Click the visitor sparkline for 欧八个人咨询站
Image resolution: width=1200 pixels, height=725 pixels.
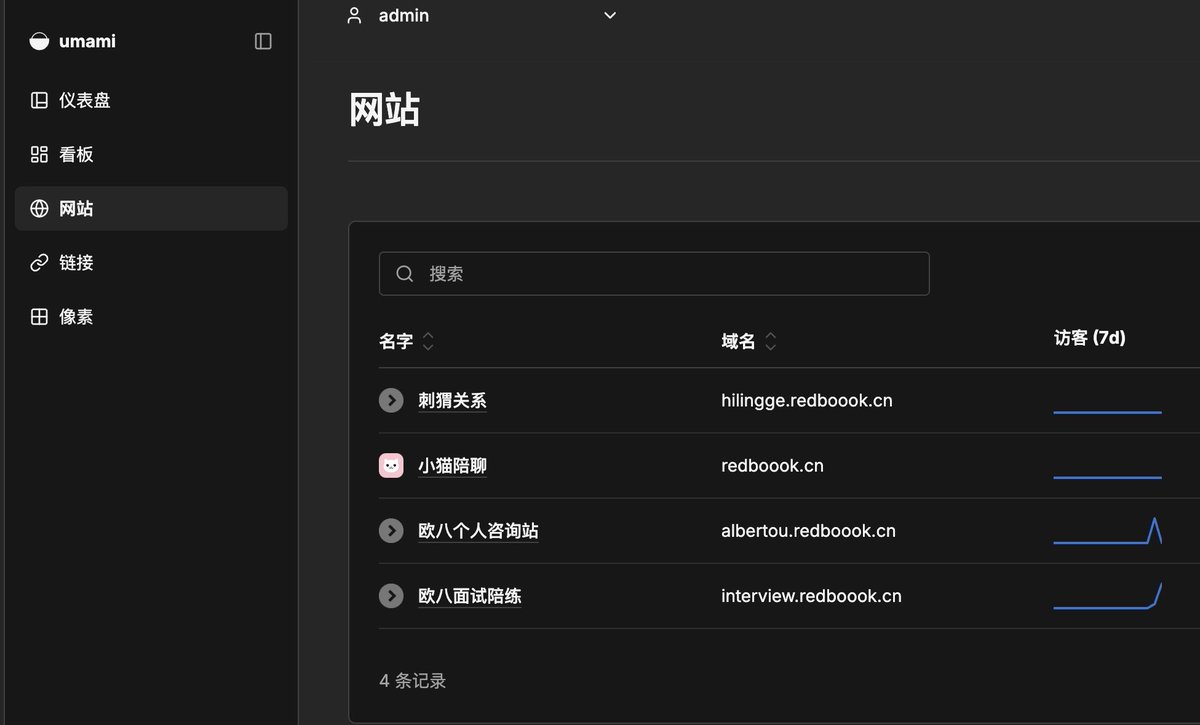pyautogui.click(x=1108, y=531)
